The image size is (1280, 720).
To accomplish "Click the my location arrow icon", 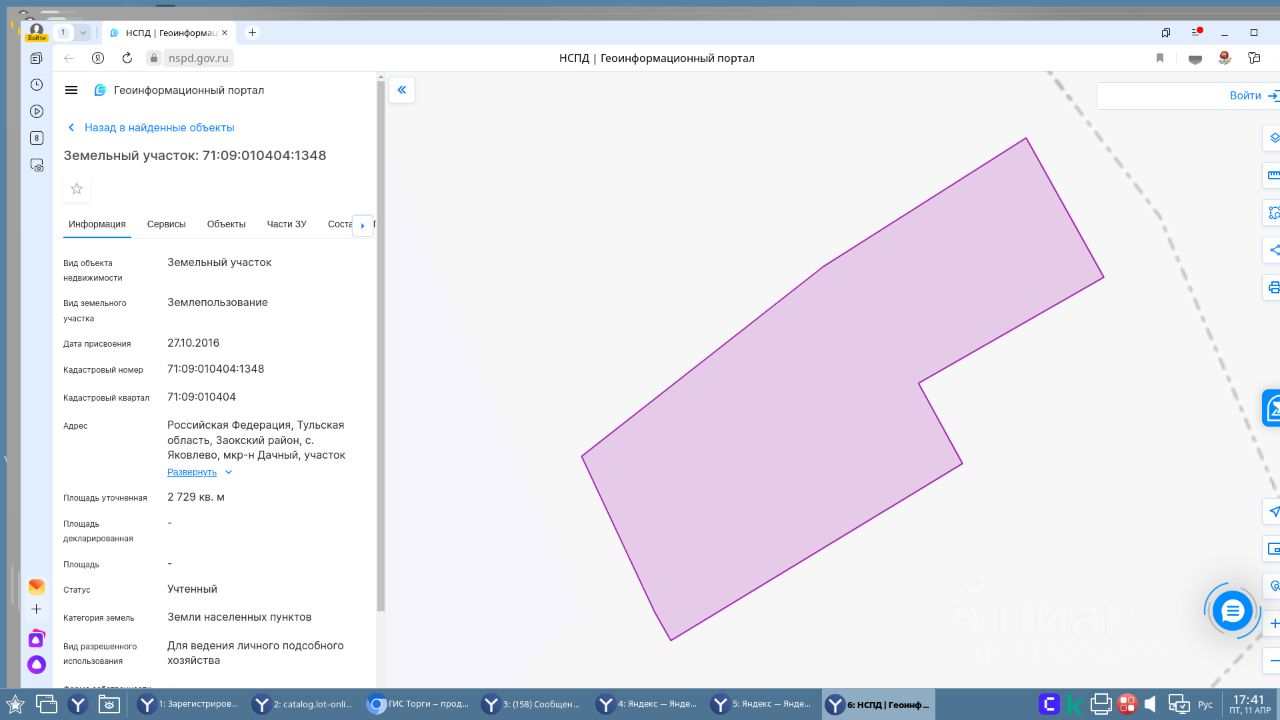I will pyautogui.click(x=1274, y=511).
